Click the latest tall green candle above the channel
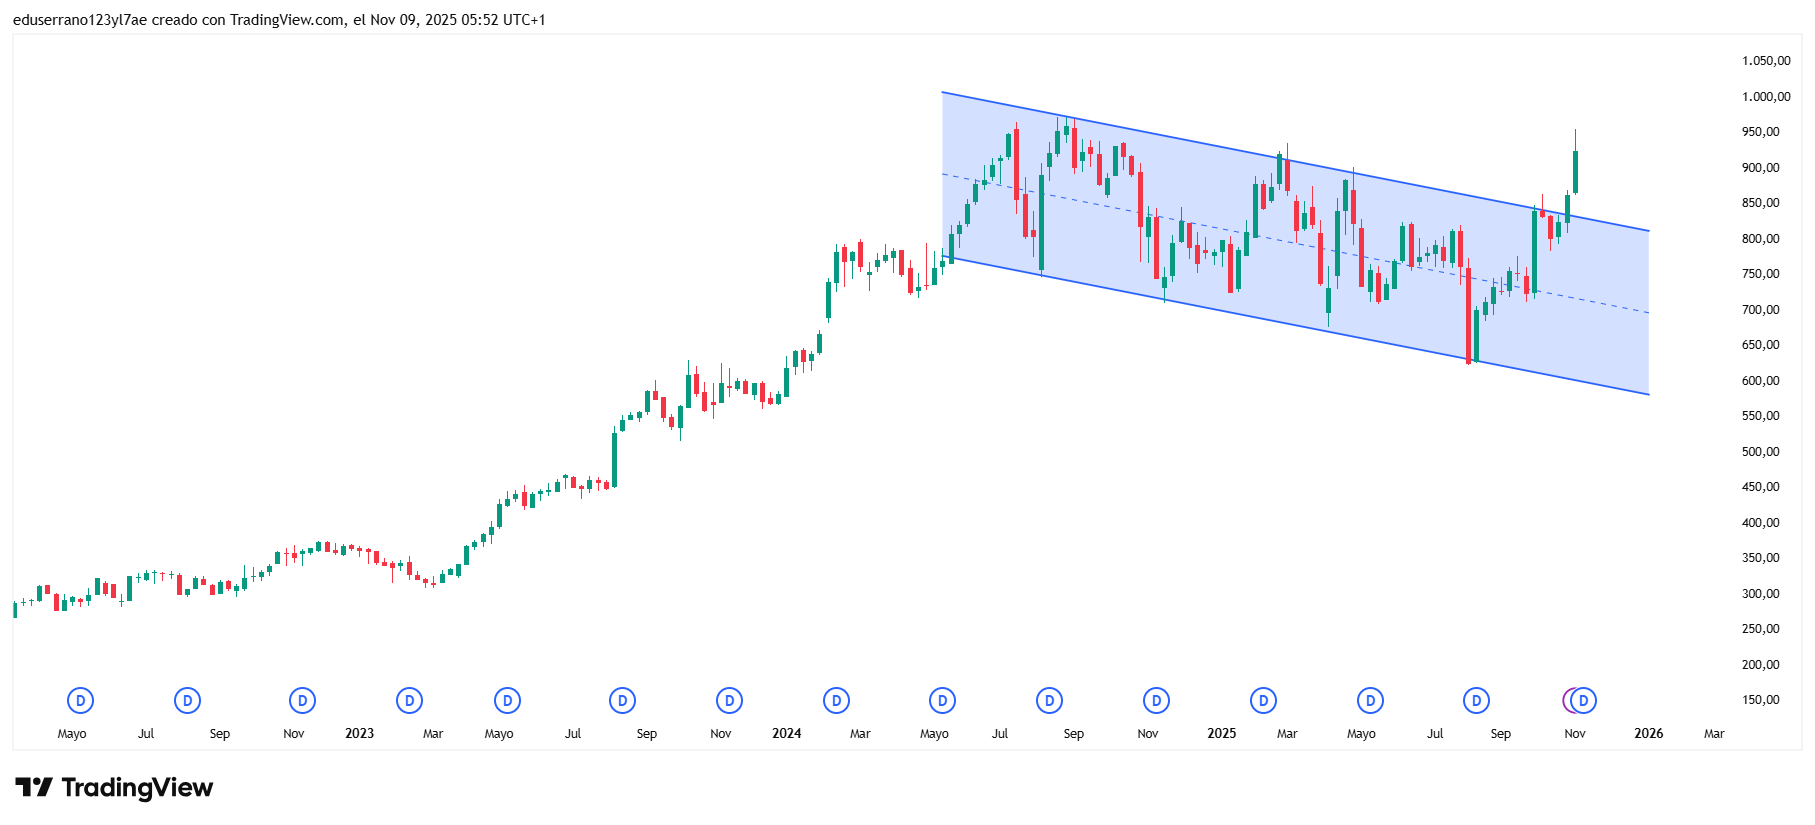 click(x=1575, y=171)
